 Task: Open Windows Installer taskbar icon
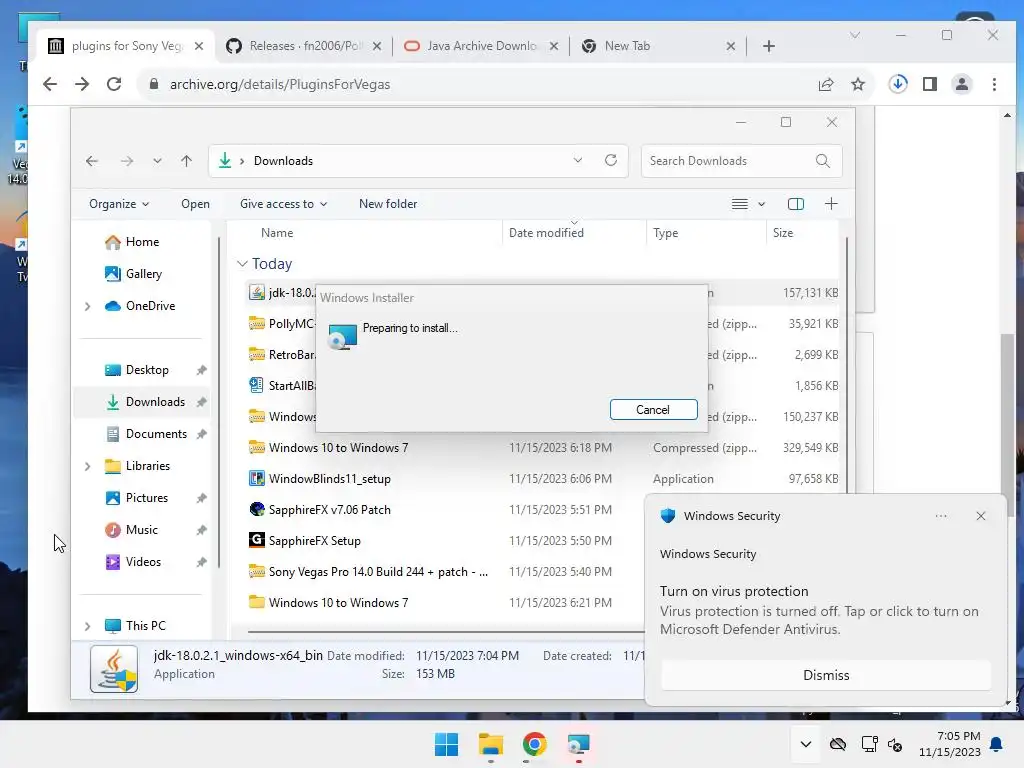(x=578, y=744)
